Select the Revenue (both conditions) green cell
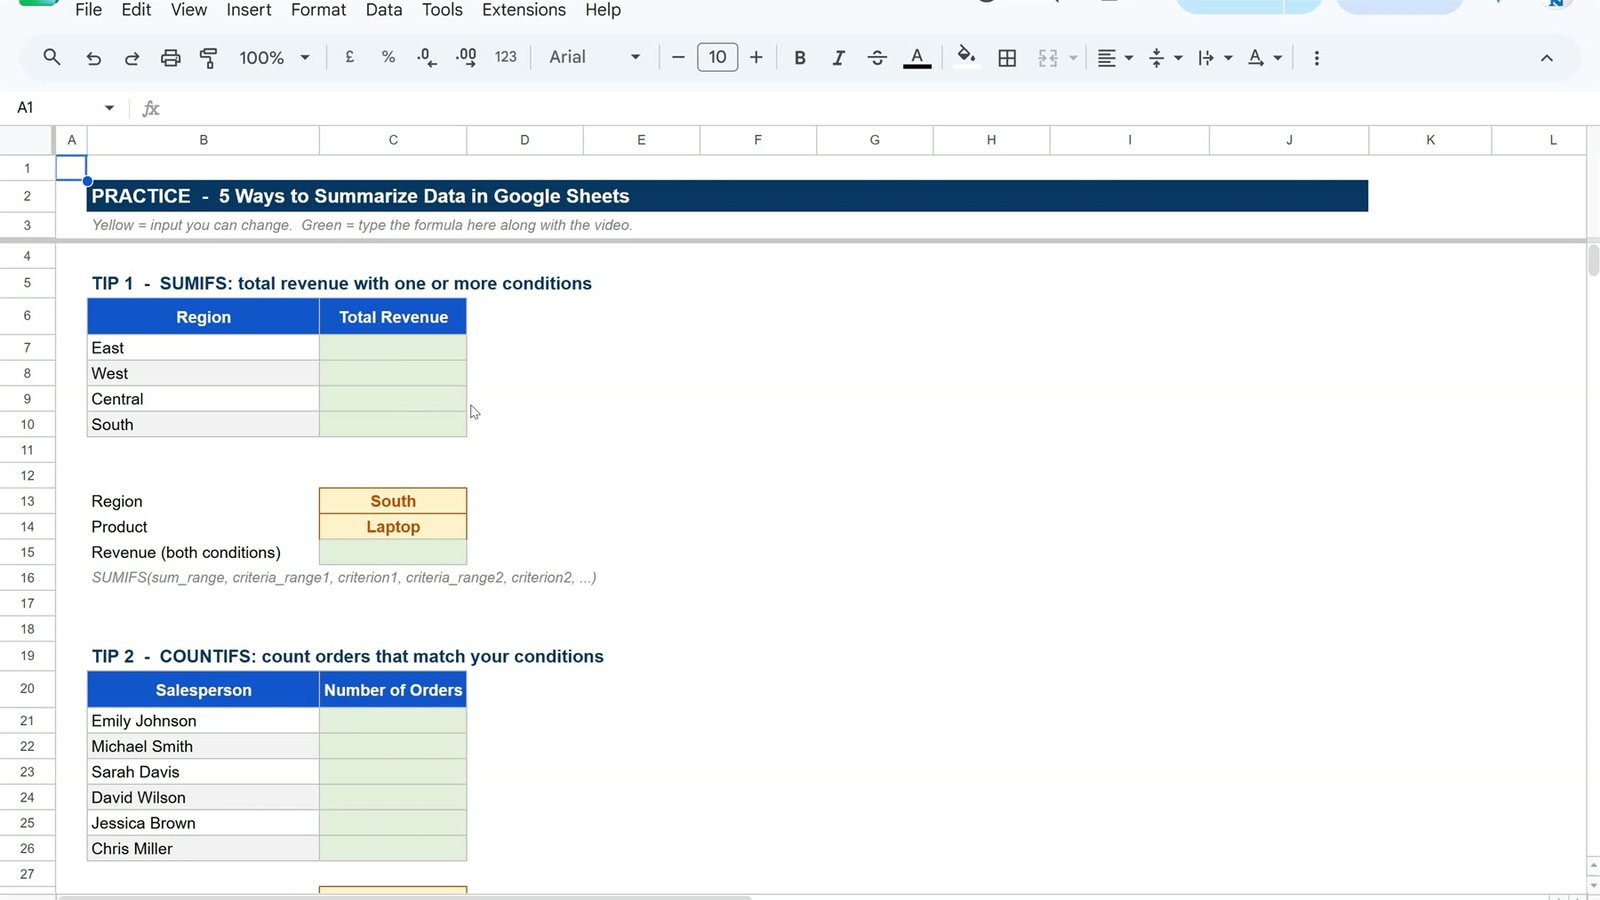Viewport: 1600px width, 900px height. pos(393,552)
